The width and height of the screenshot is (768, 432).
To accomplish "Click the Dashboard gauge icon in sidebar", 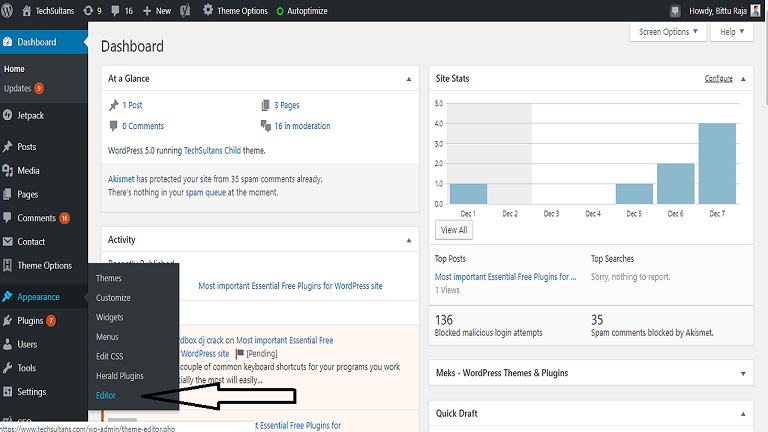I will (x=7, y=42).
